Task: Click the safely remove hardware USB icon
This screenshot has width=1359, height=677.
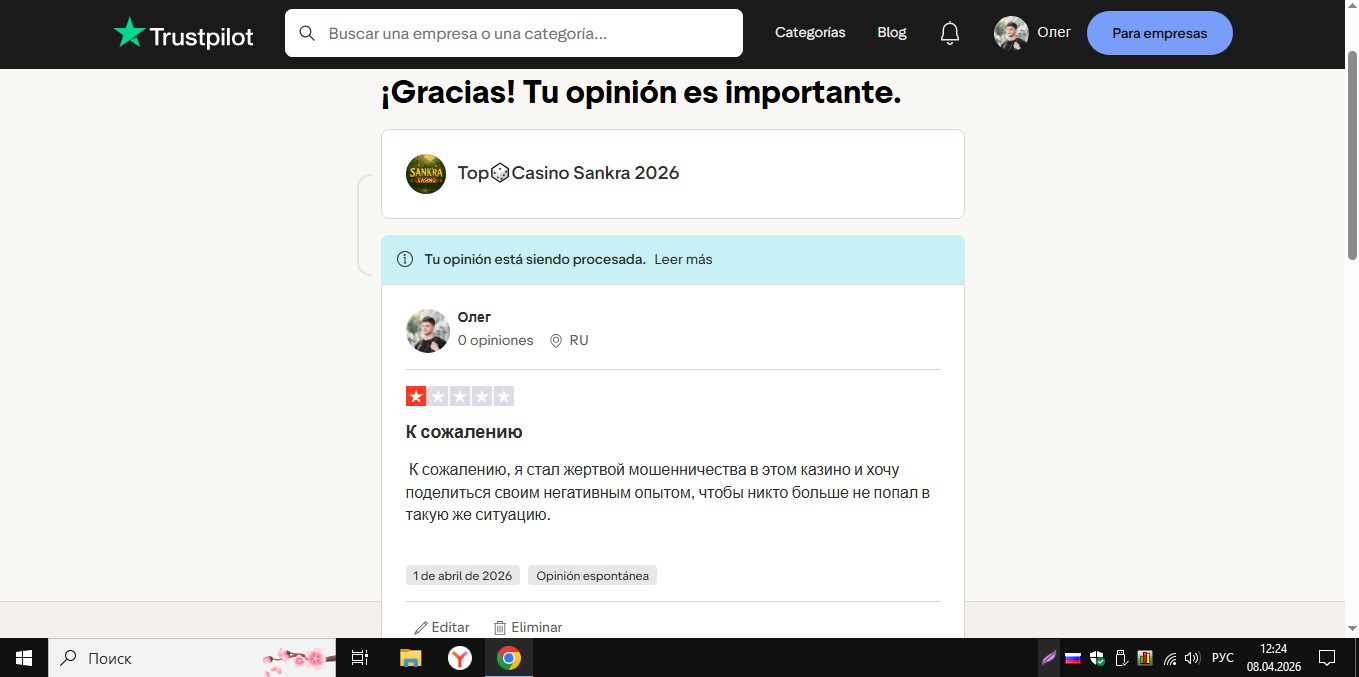Action: [1121, 658]
